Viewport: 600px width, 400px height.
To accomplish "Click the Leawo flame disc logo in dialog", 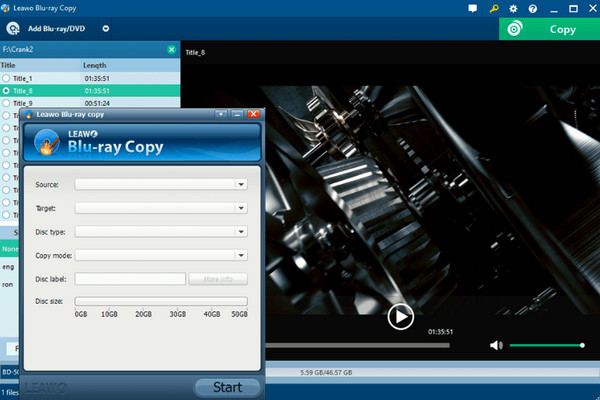I will point(47,142).
